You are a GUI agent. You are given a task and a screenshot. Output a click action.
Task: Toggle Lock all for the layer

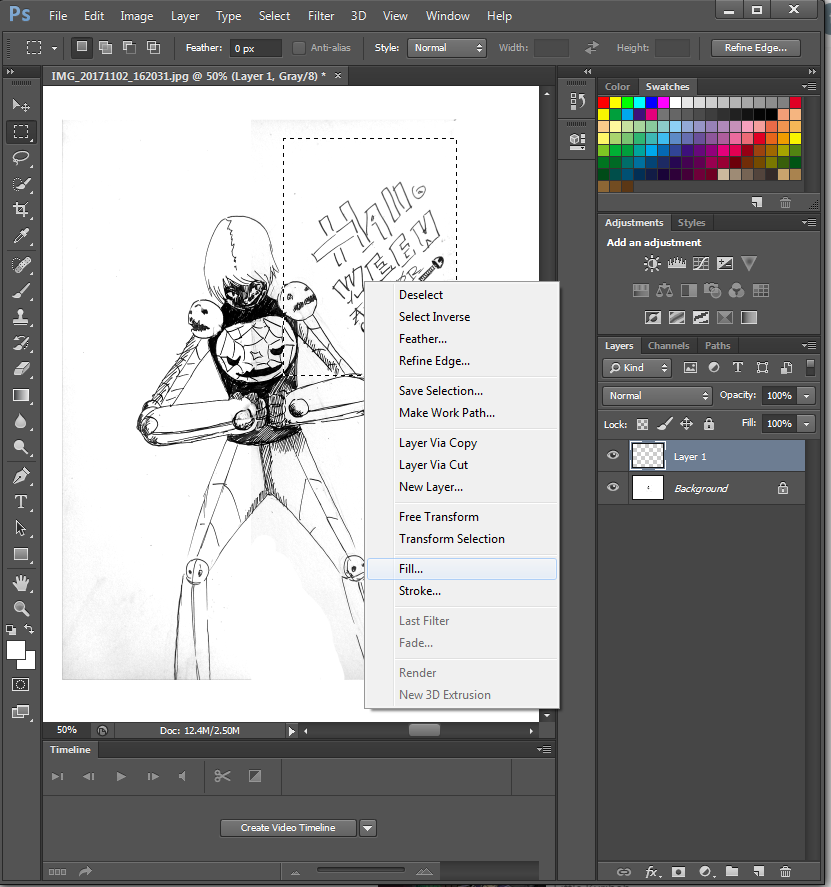pos(709,424)
